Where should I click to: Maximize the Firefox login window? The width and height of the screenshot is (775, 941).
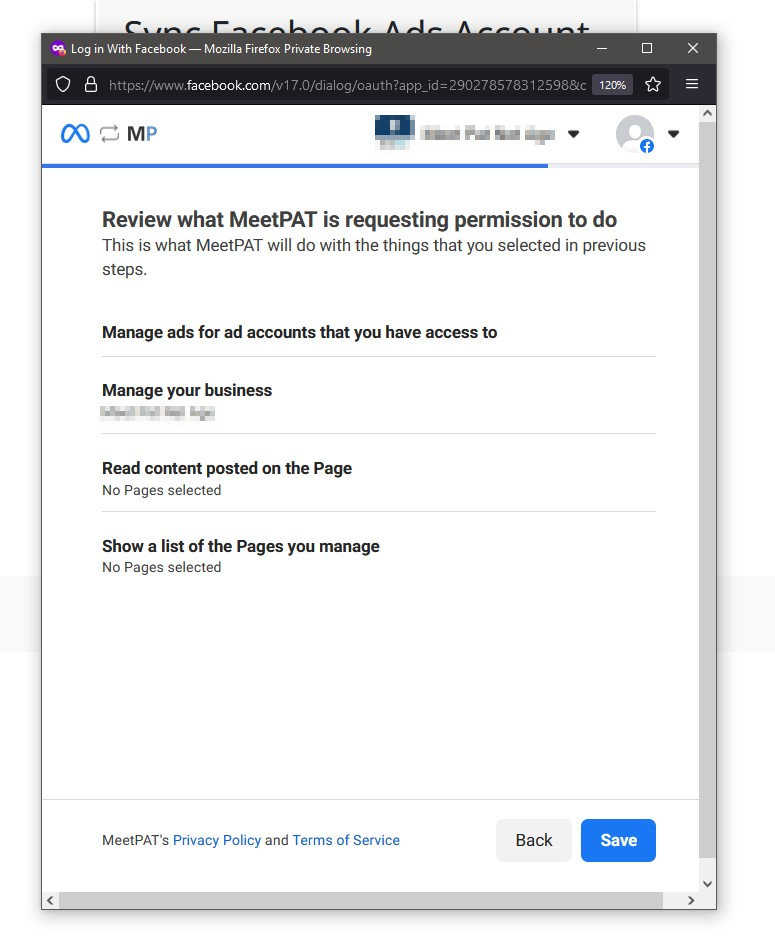coord(647,48)
